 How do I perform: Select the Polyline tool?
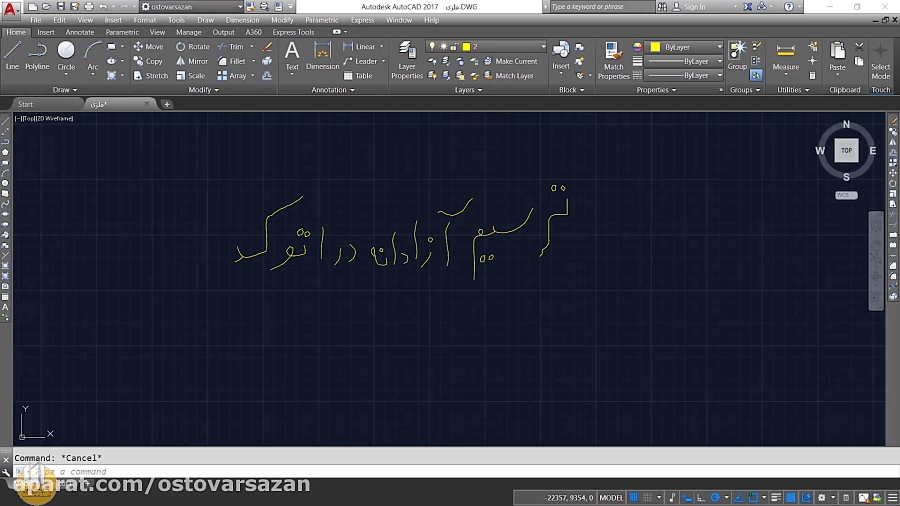37,56
